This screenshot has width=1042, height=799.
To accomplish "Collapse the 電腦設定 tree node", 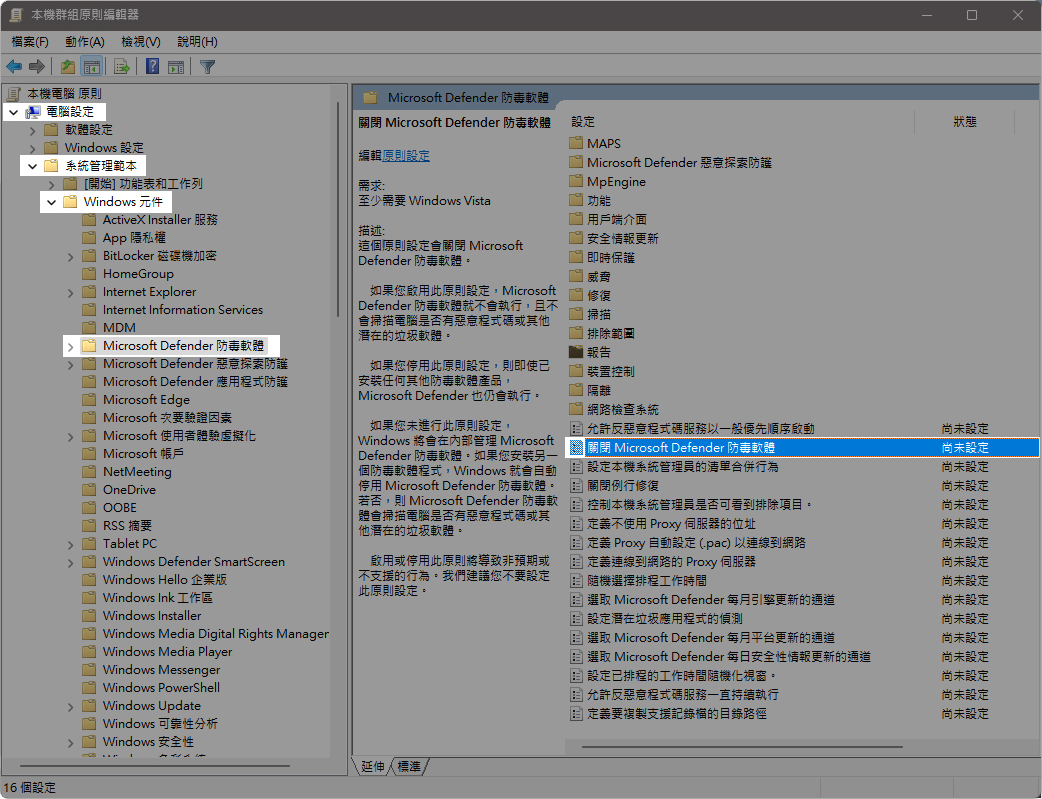I will click(13, 112).
